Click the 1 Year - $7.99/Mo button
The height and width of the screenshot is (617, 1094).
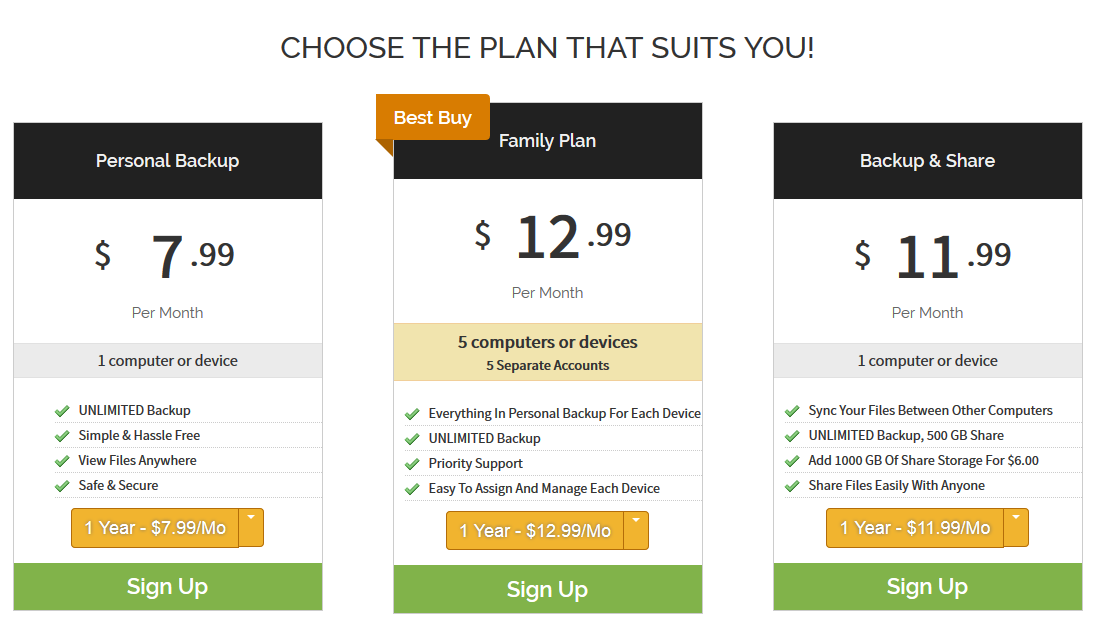[155, 528]
